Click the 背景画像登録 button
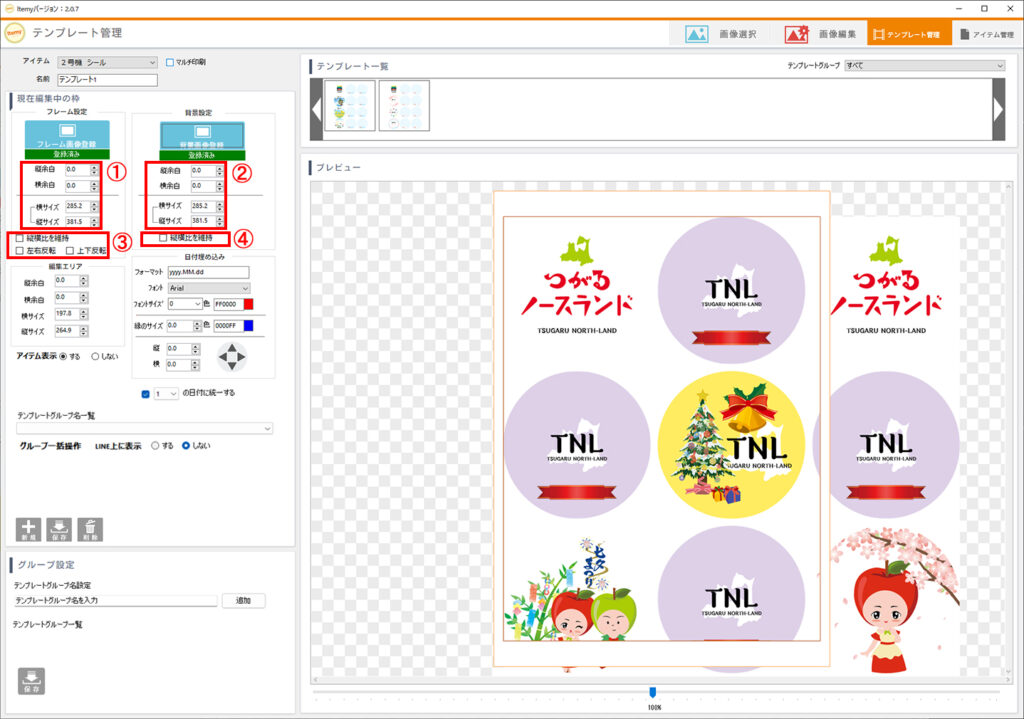Image resolution: width=1024 pixels, height=719 pixels. pos(202,136)
